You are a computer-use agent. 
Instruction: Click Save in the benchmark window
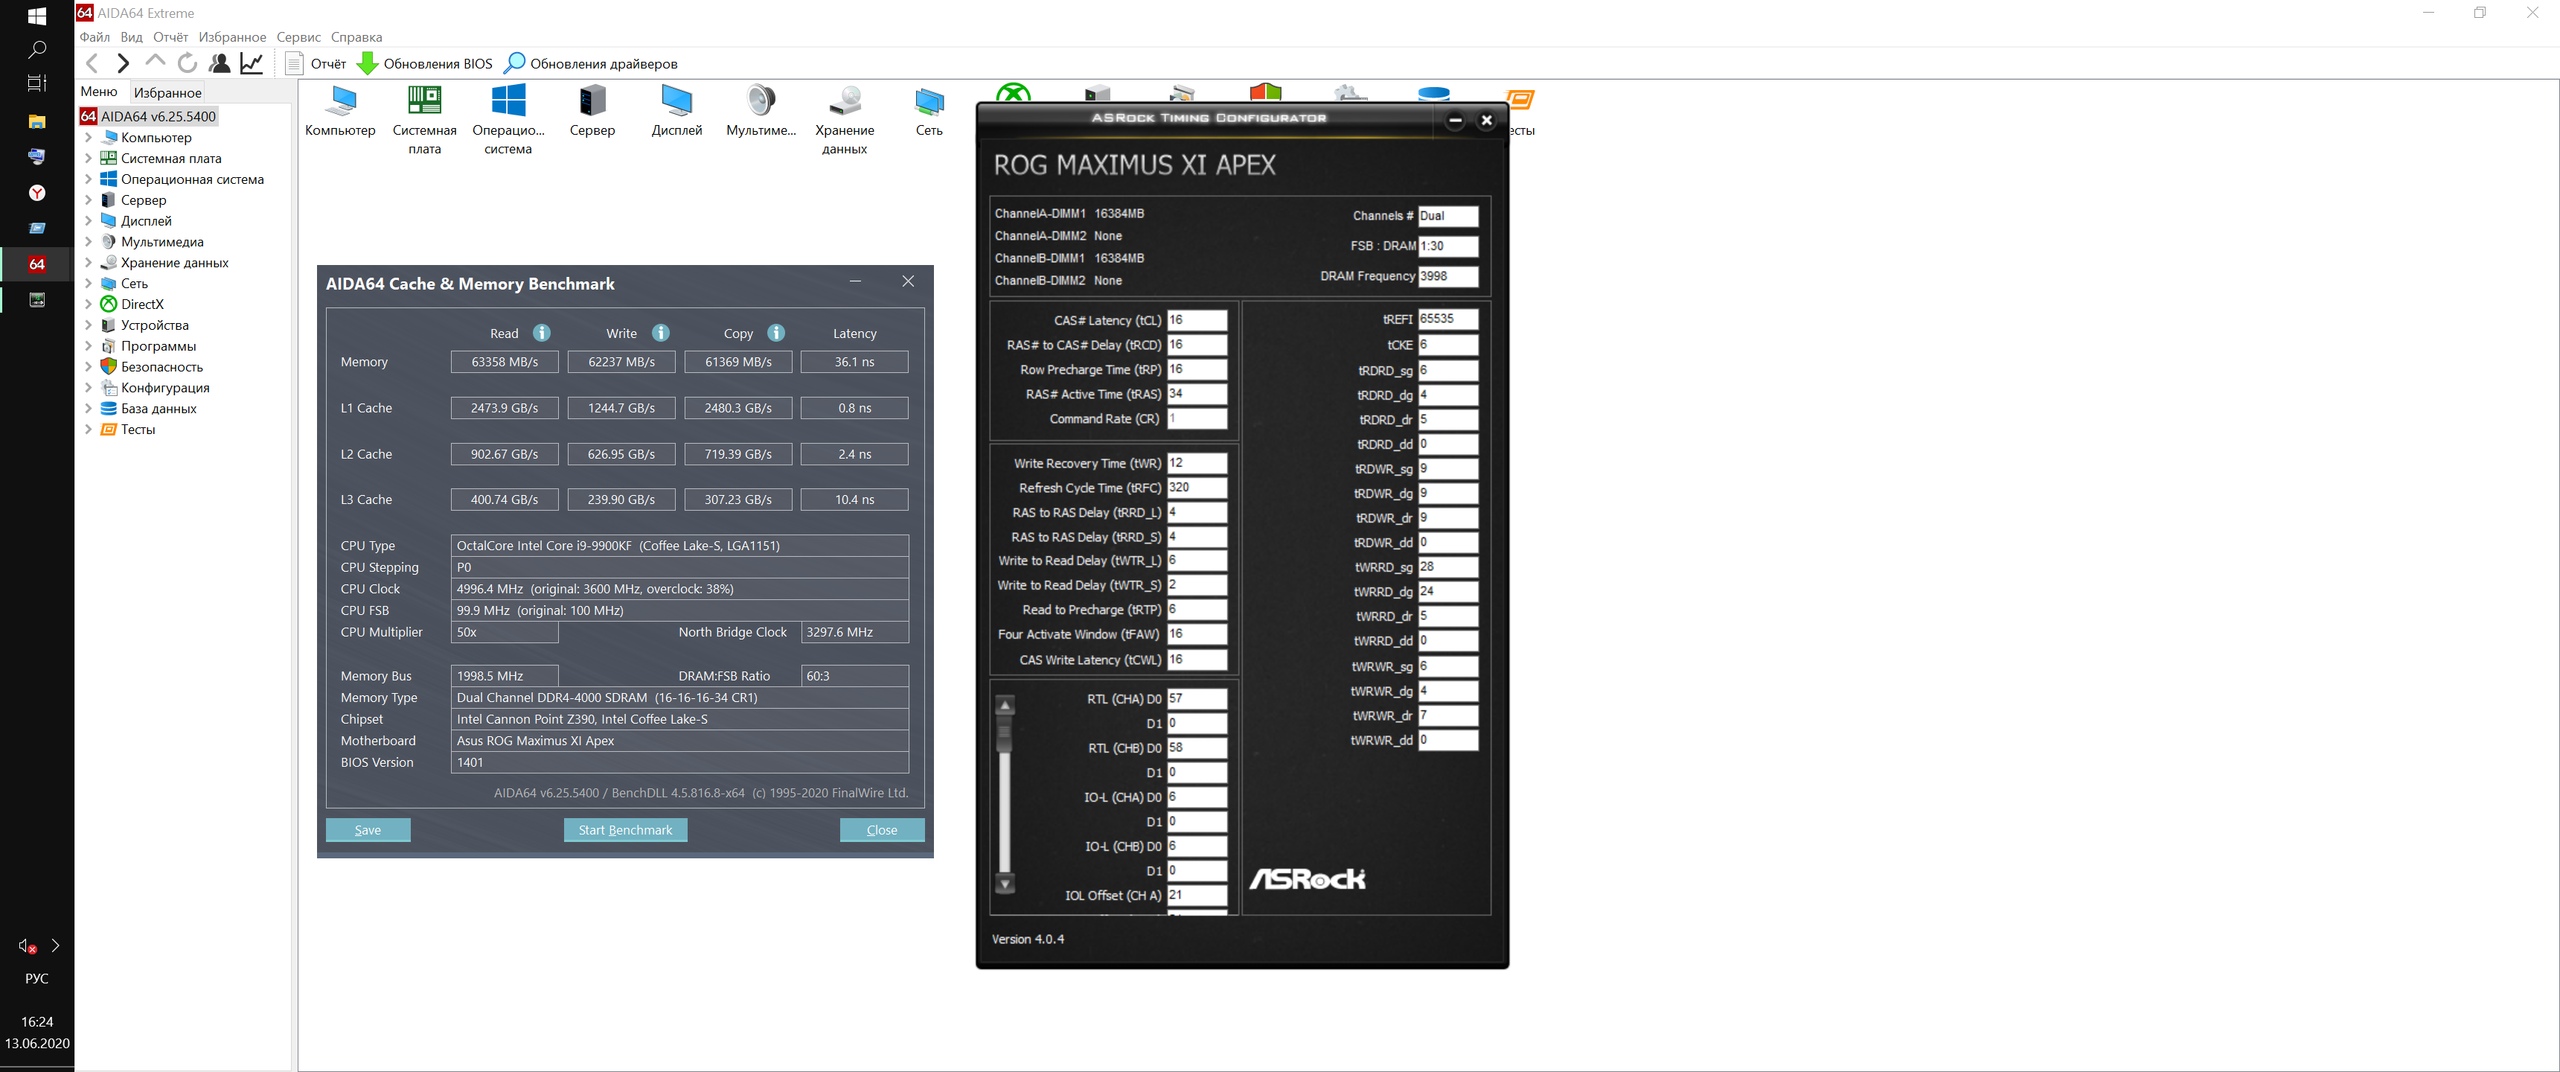click(x=368, y=830)
